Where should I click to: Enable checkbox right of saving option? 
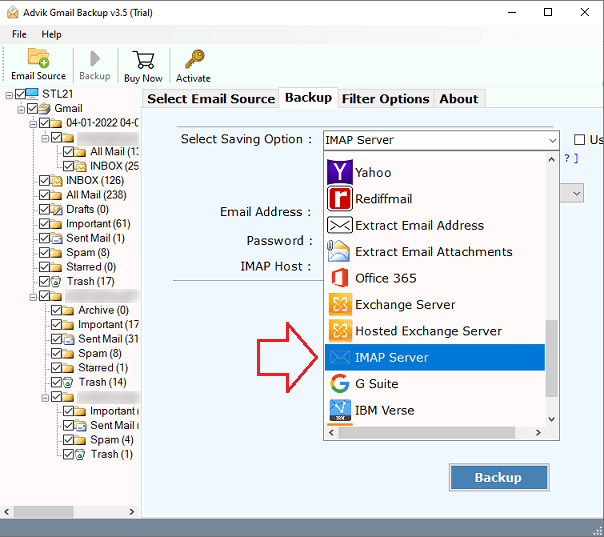pyautogui.click(x=579, y=139)
